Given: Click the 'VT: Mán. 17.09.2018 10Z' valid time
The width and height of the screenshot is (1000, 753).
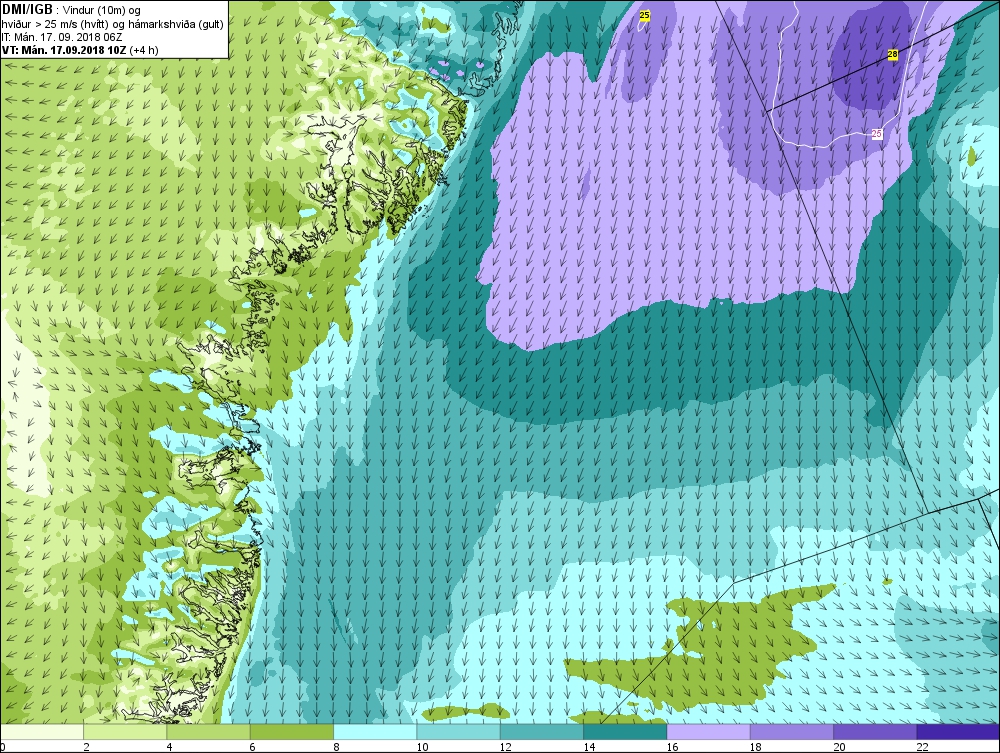Looking at the screenshot, I should point(64,50).
